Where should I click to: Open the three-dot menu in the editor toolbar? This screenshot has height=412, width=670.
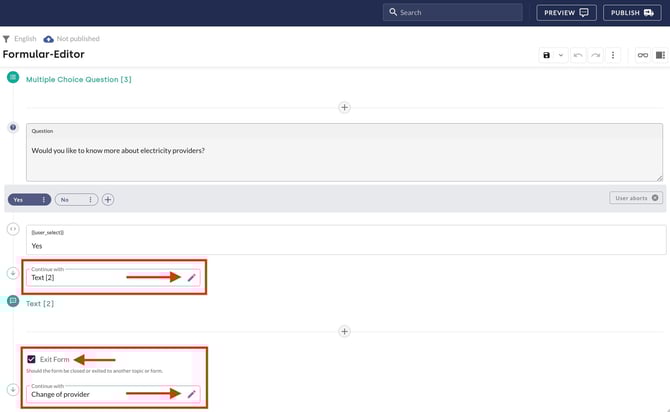coord(613,55)
